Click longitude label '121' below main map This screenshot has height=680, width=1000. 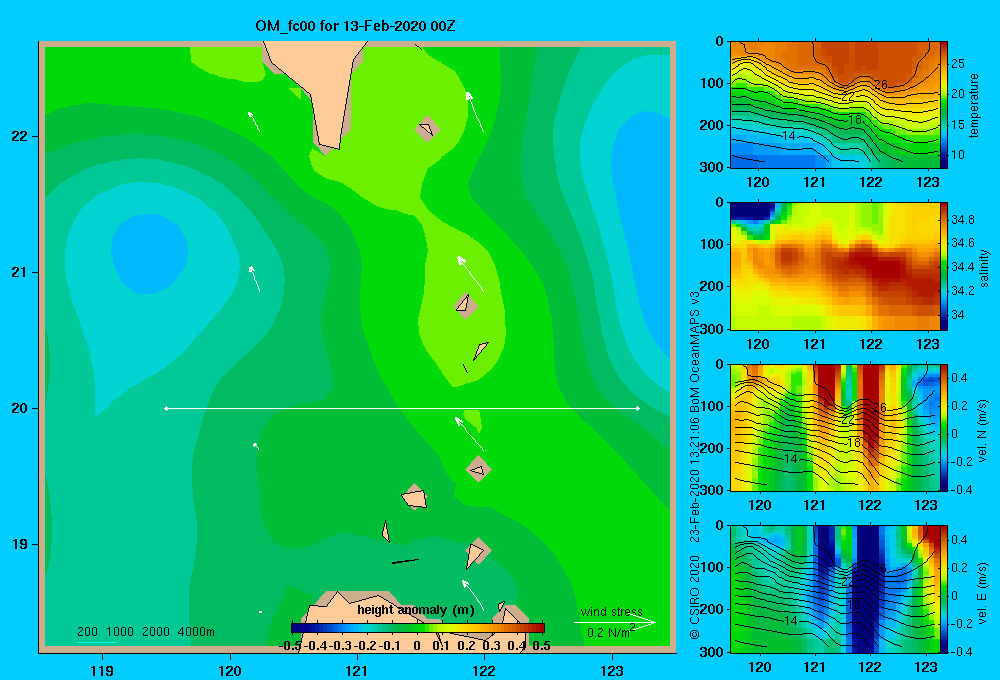357,670
